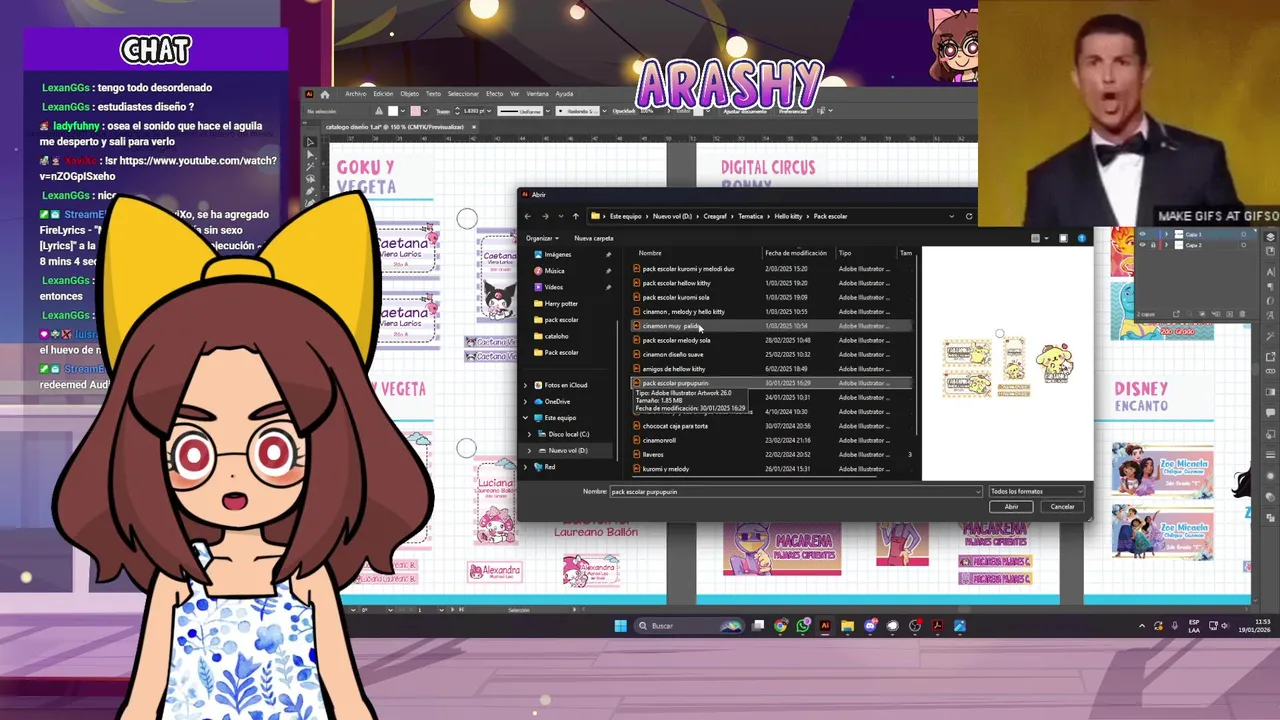Open the Imágenes quick access folder
1280x720 pixels.
(558, 254)
